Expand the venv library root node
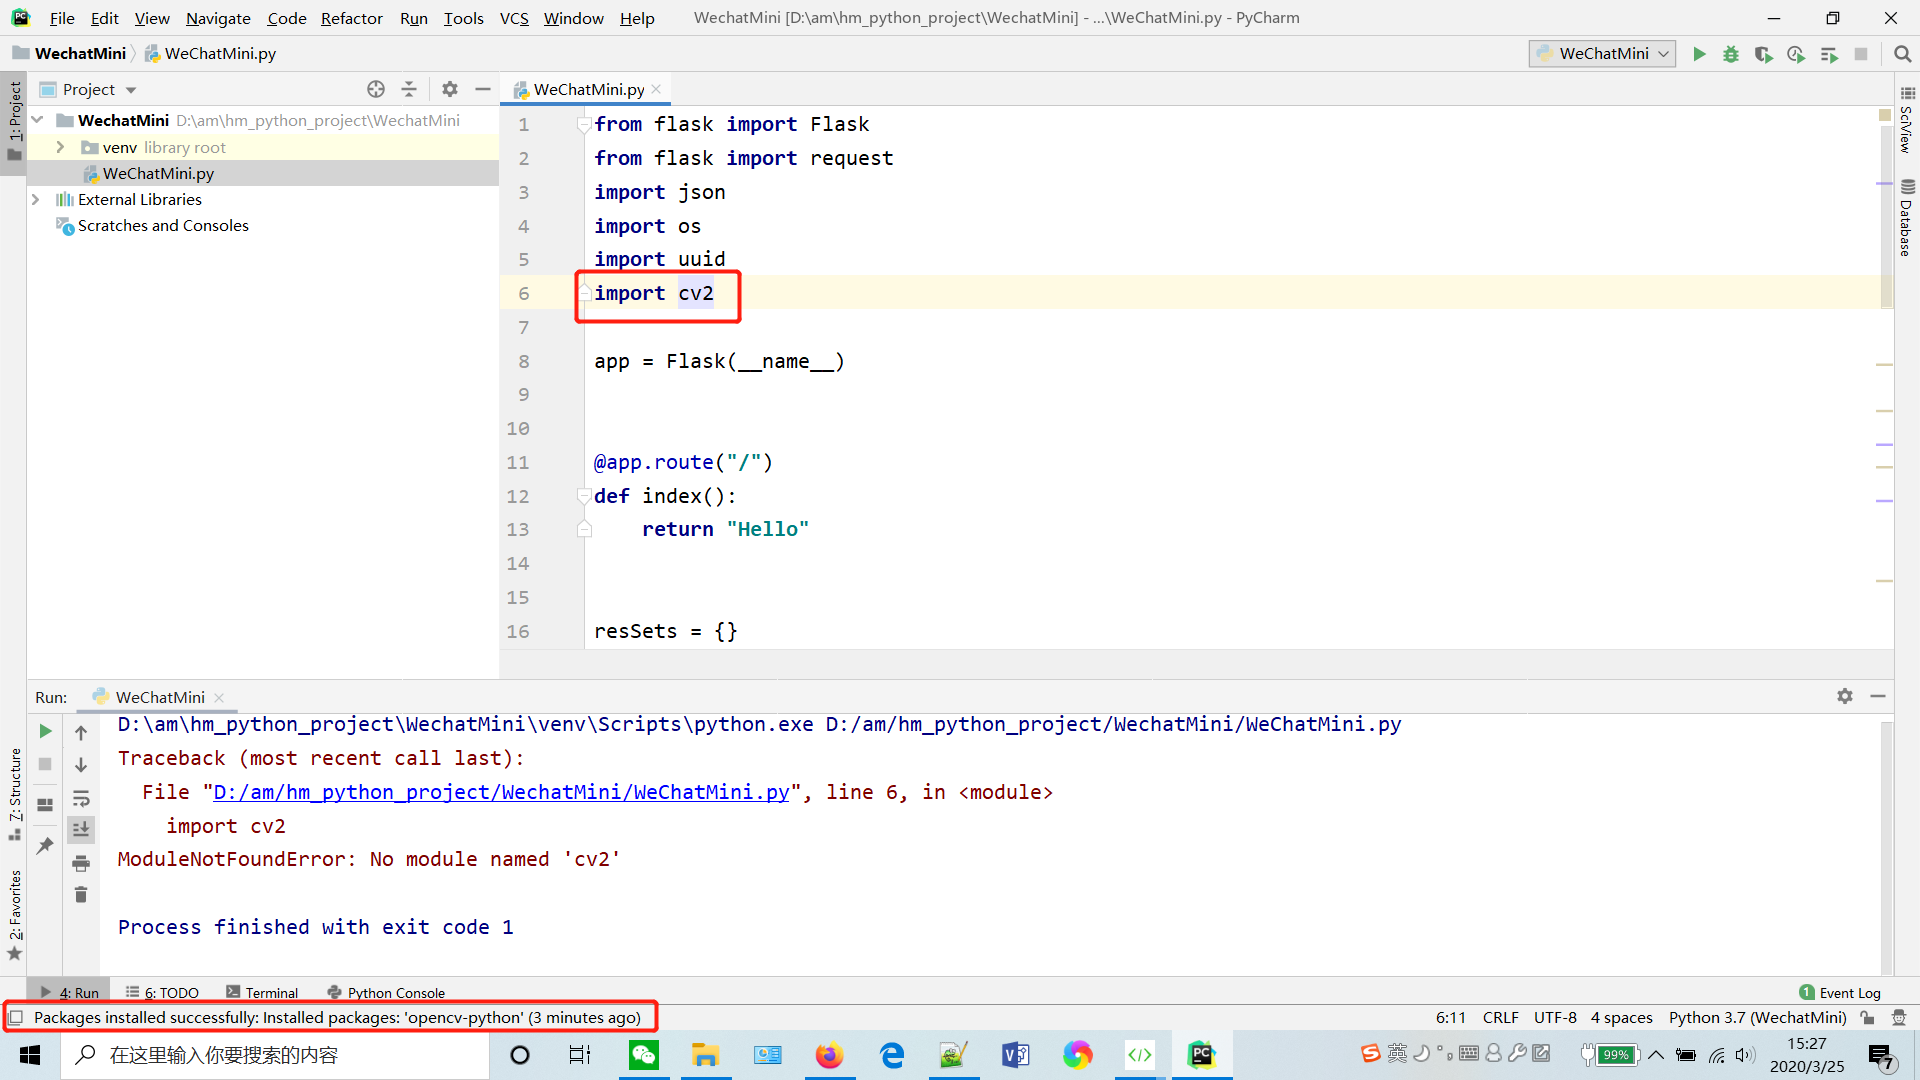Image resolution: width=1920 pixels, height=1080 pixels. coord(59,147)
